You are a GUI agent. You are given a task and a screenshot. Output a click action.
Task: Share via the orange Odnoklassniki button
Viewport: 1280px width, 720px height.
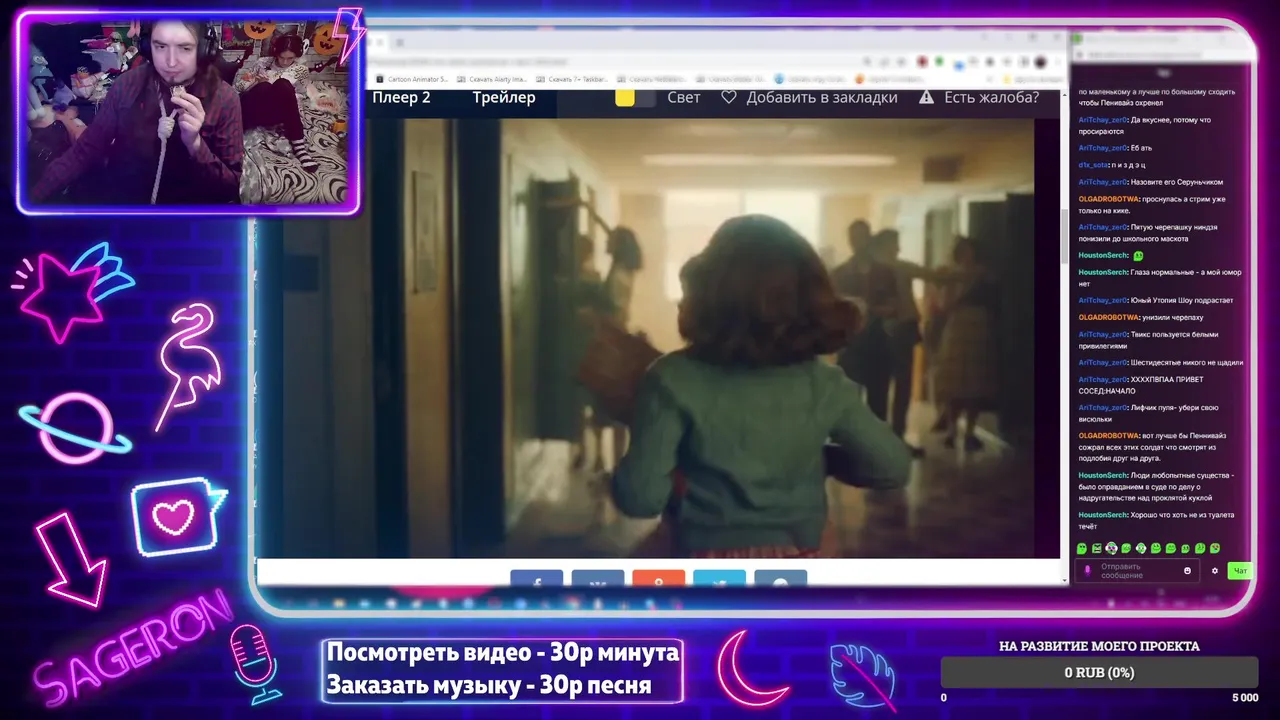tap(659, 580)
